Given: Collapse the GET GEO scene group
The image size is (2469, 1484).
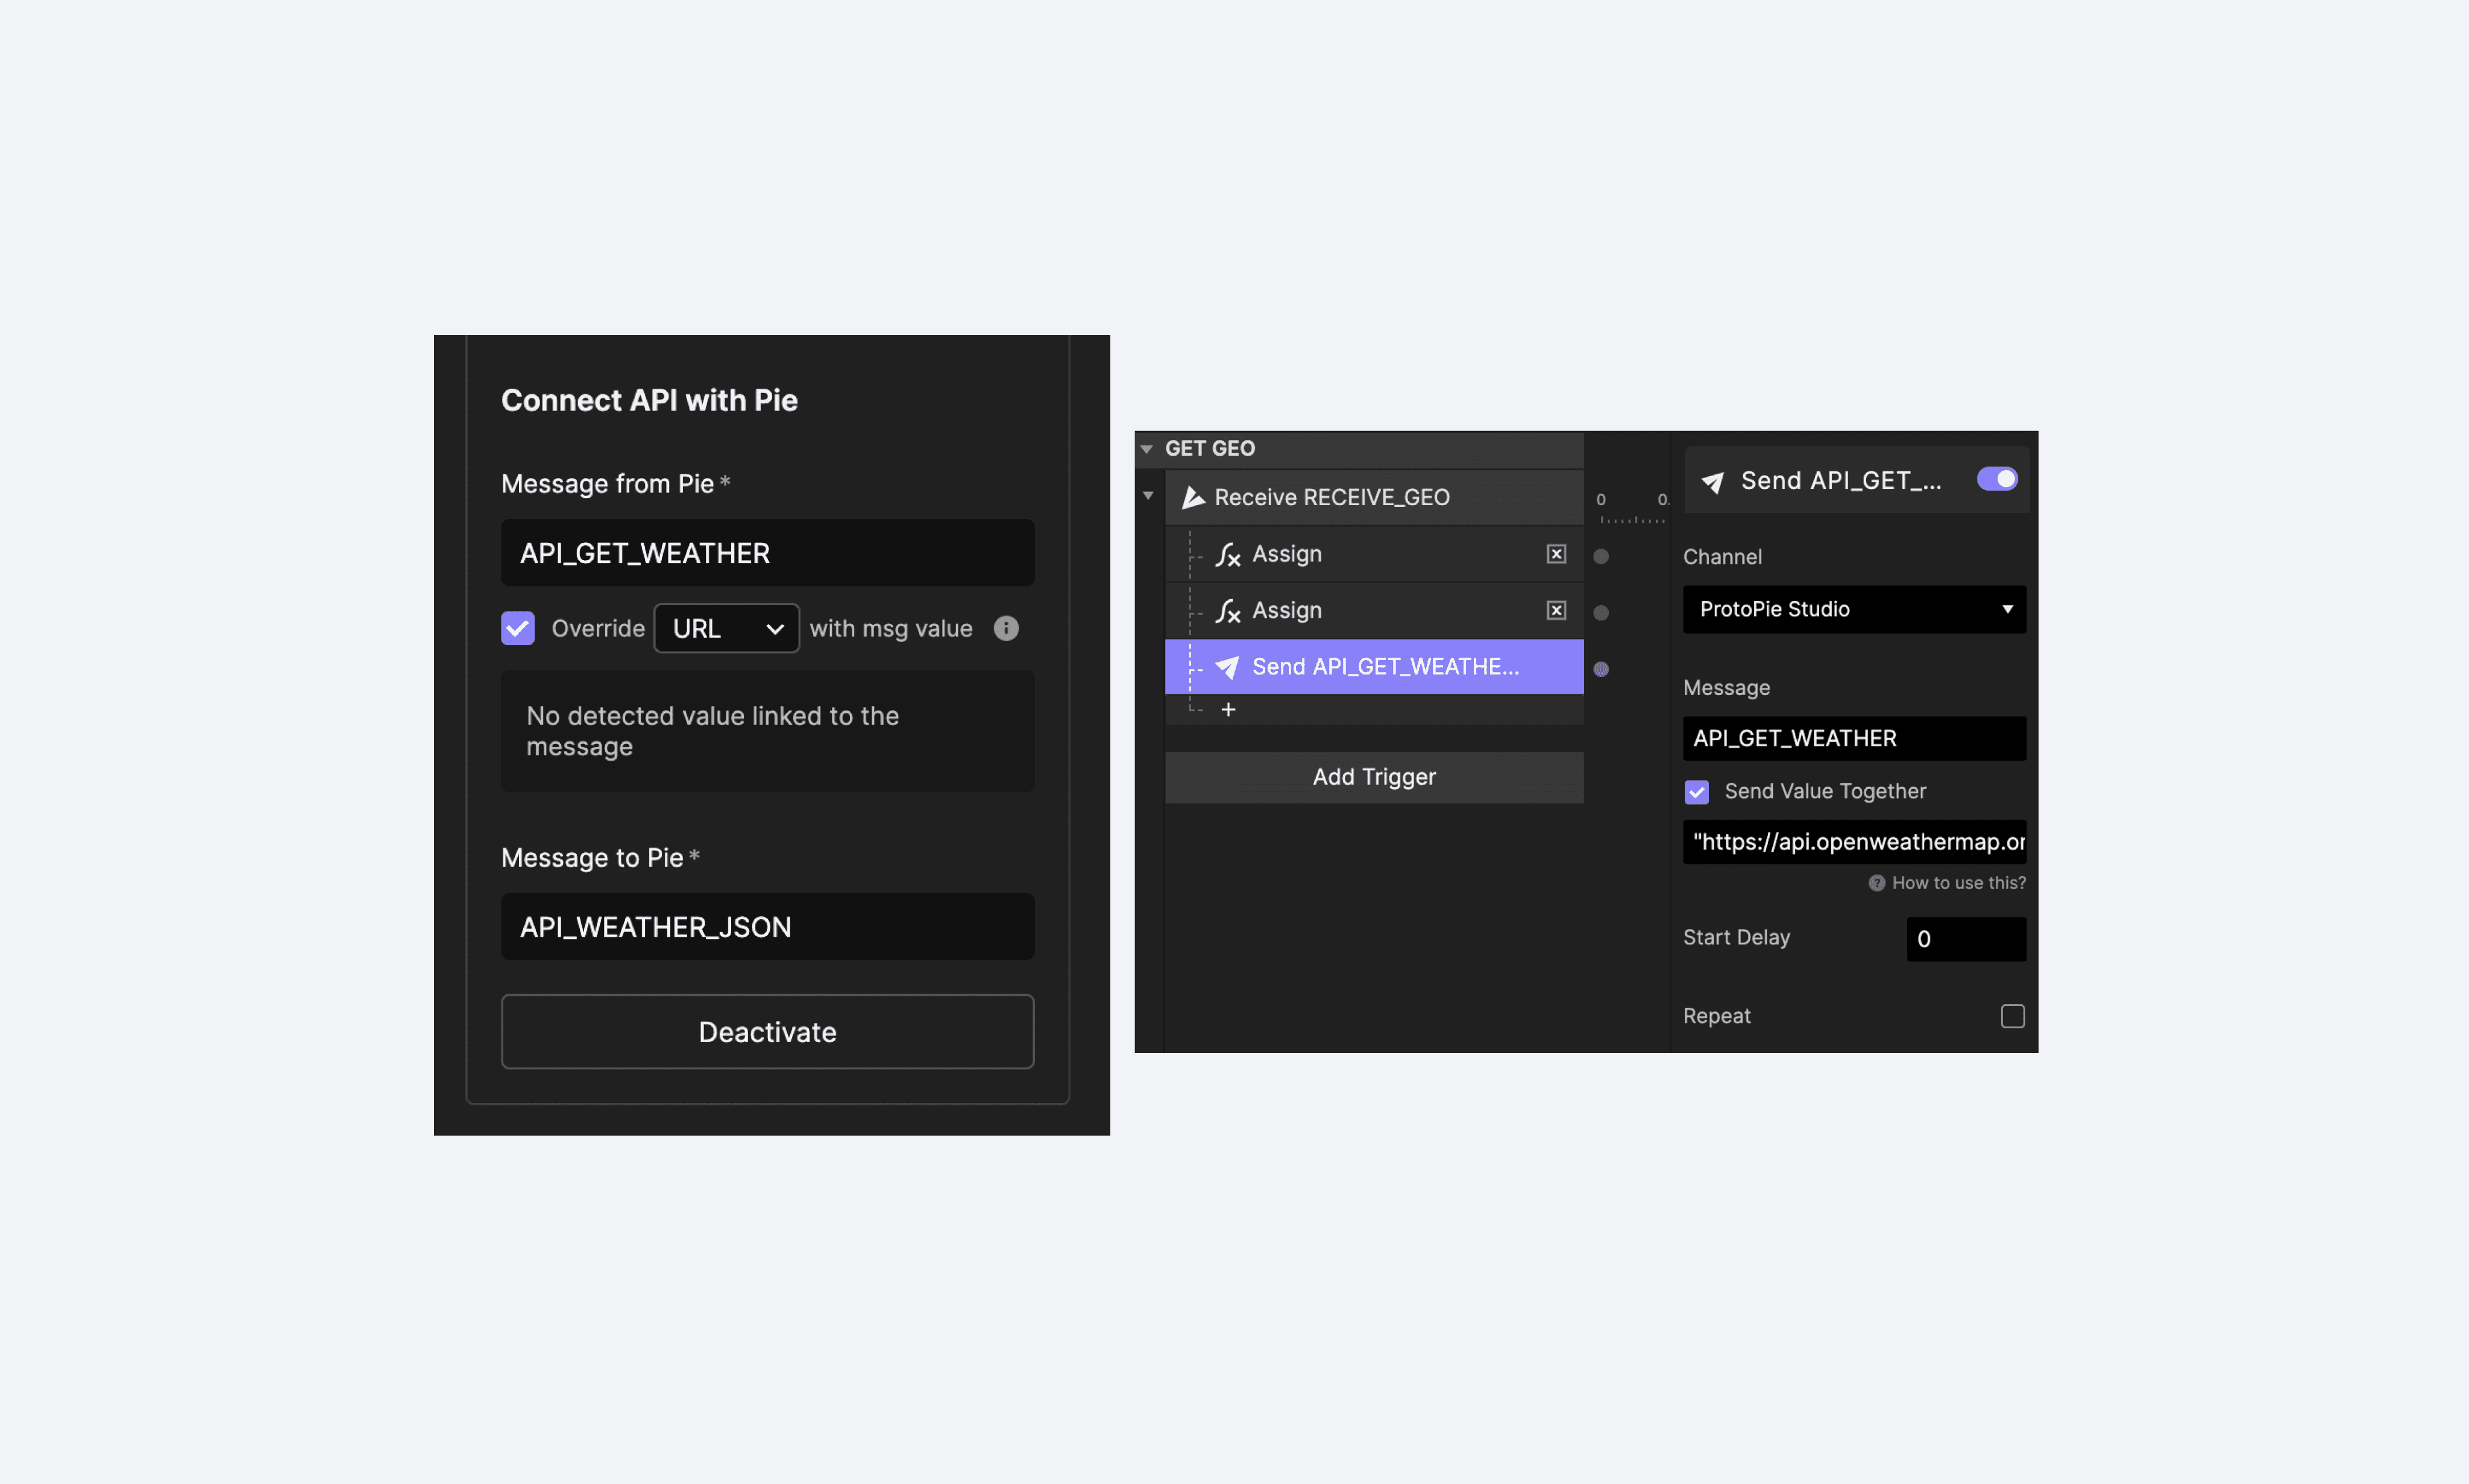Looking at the screenshot, I should [x=1147, y=449].
